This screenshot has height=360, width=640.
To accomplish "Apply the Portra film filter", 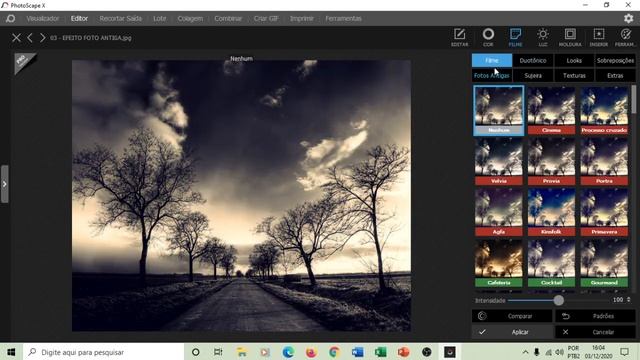I will coord(604,161).
